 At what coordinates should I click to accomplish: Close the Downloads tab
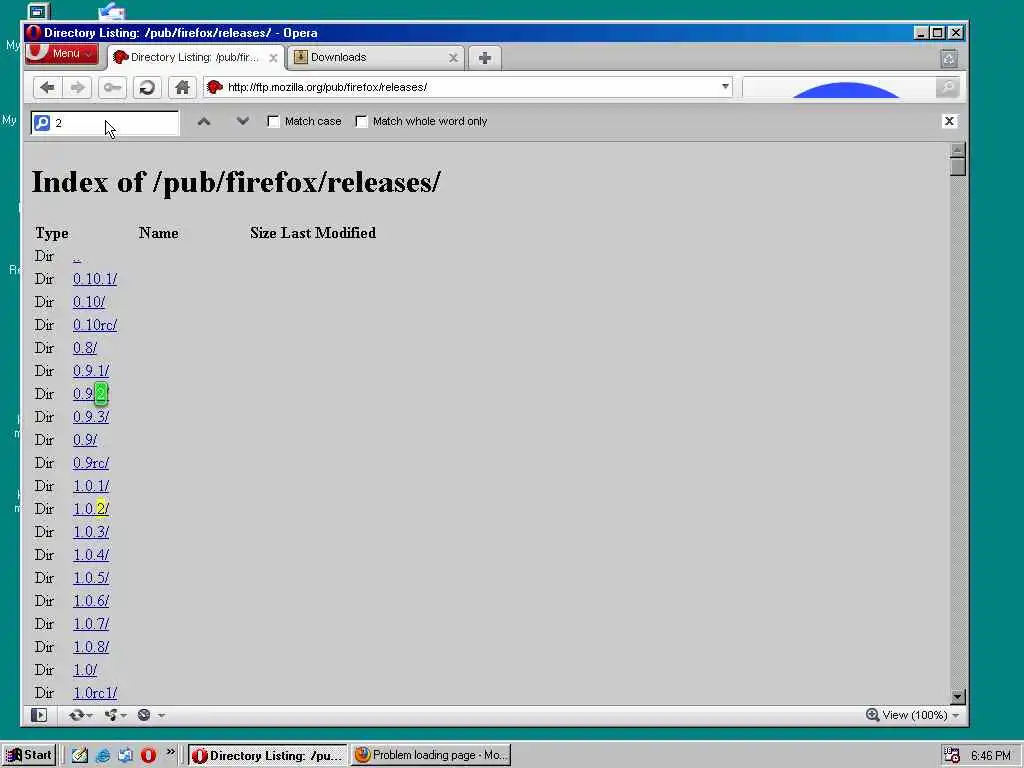point(453,58)
